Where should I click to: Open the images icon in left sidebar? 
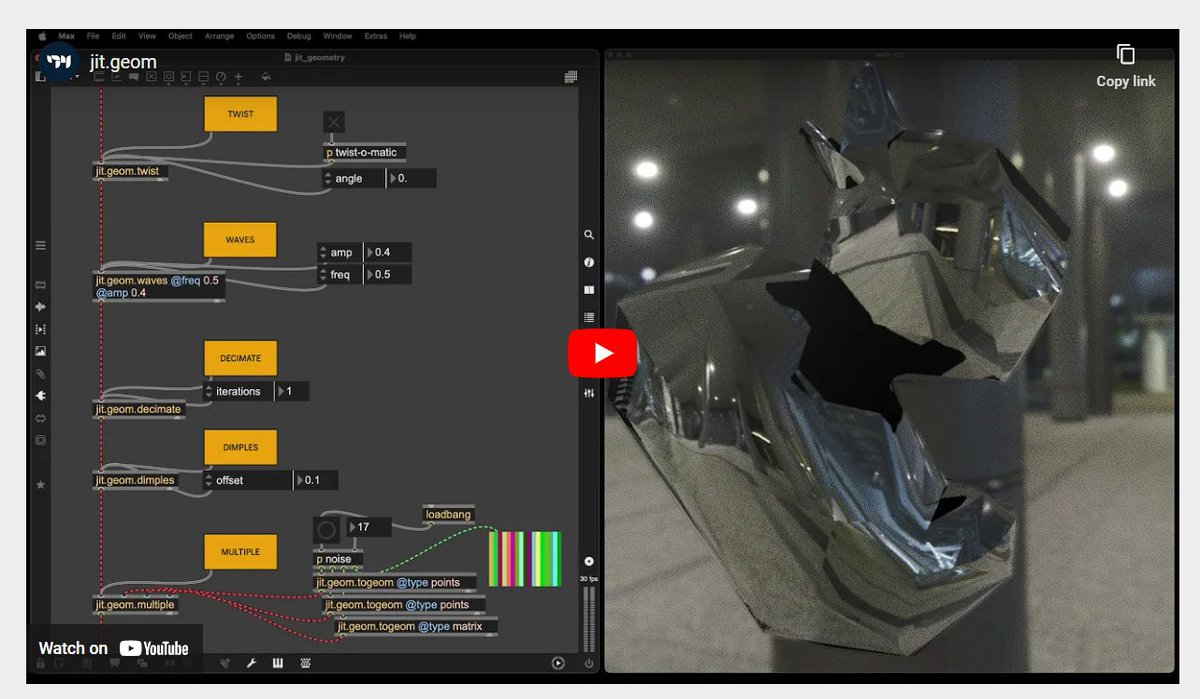coord(40,351)
